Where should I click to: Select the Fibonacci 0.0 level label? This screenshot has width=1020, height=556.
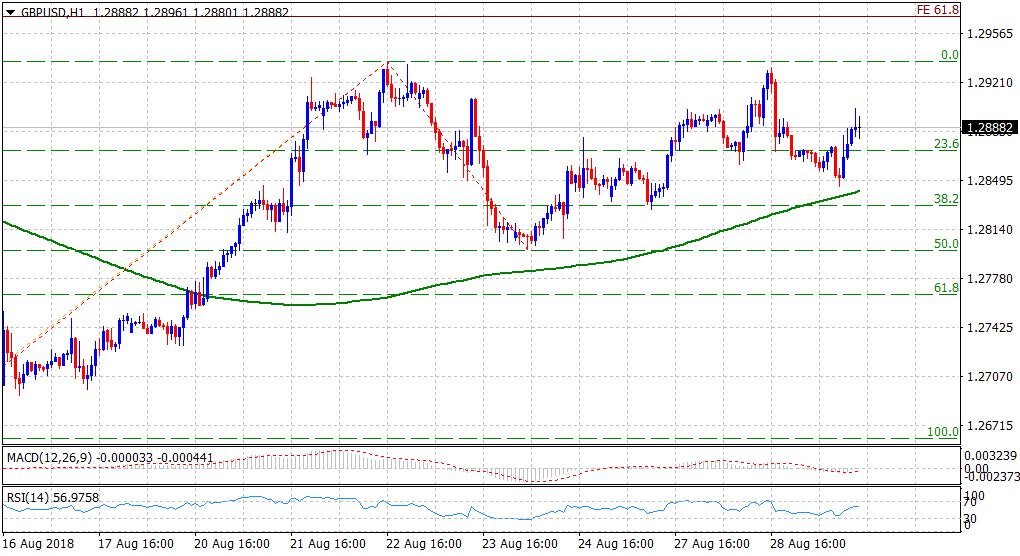pyautogui.click(x=950, y=55)
